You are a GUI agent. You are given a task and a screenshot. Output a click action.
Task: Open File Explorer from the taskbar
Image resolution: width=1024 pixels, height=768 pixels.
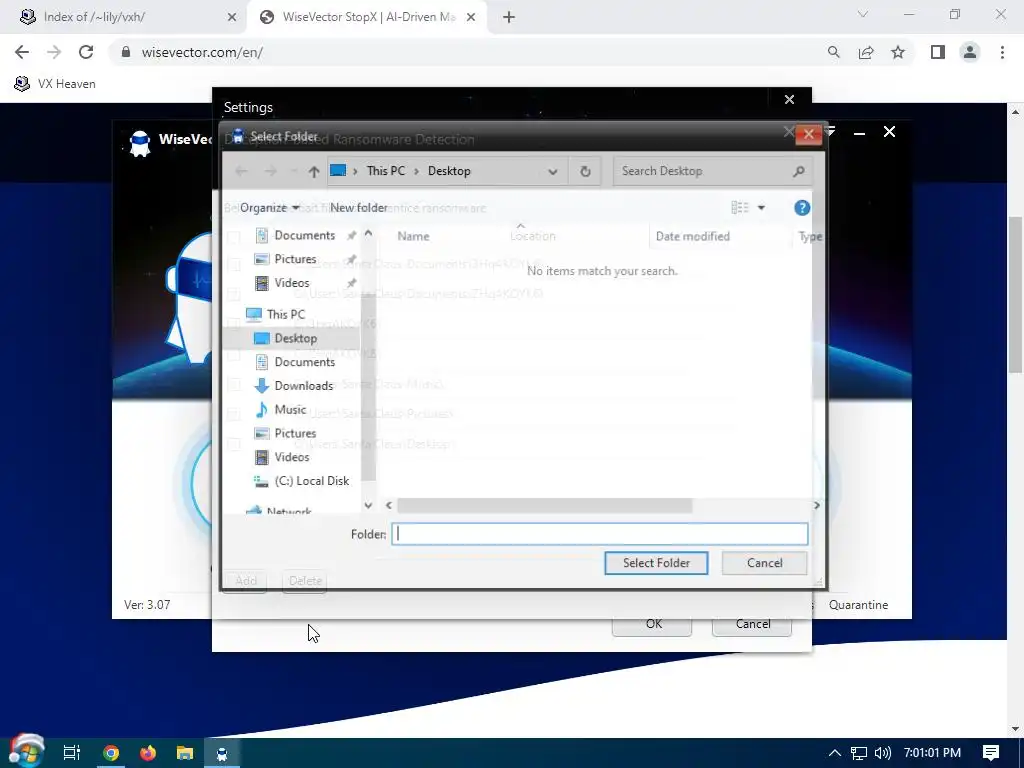click(x=185, y=753)
